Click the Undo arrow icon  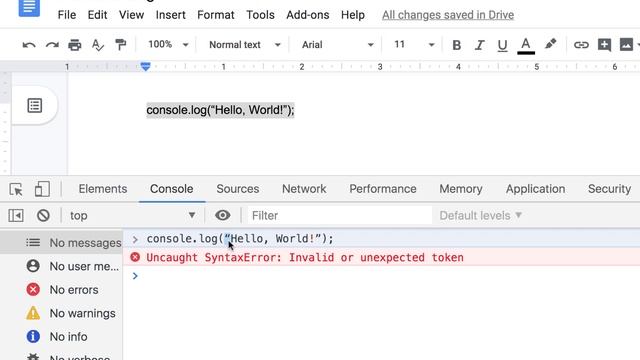pyautogui.click(x=29, y=45)
